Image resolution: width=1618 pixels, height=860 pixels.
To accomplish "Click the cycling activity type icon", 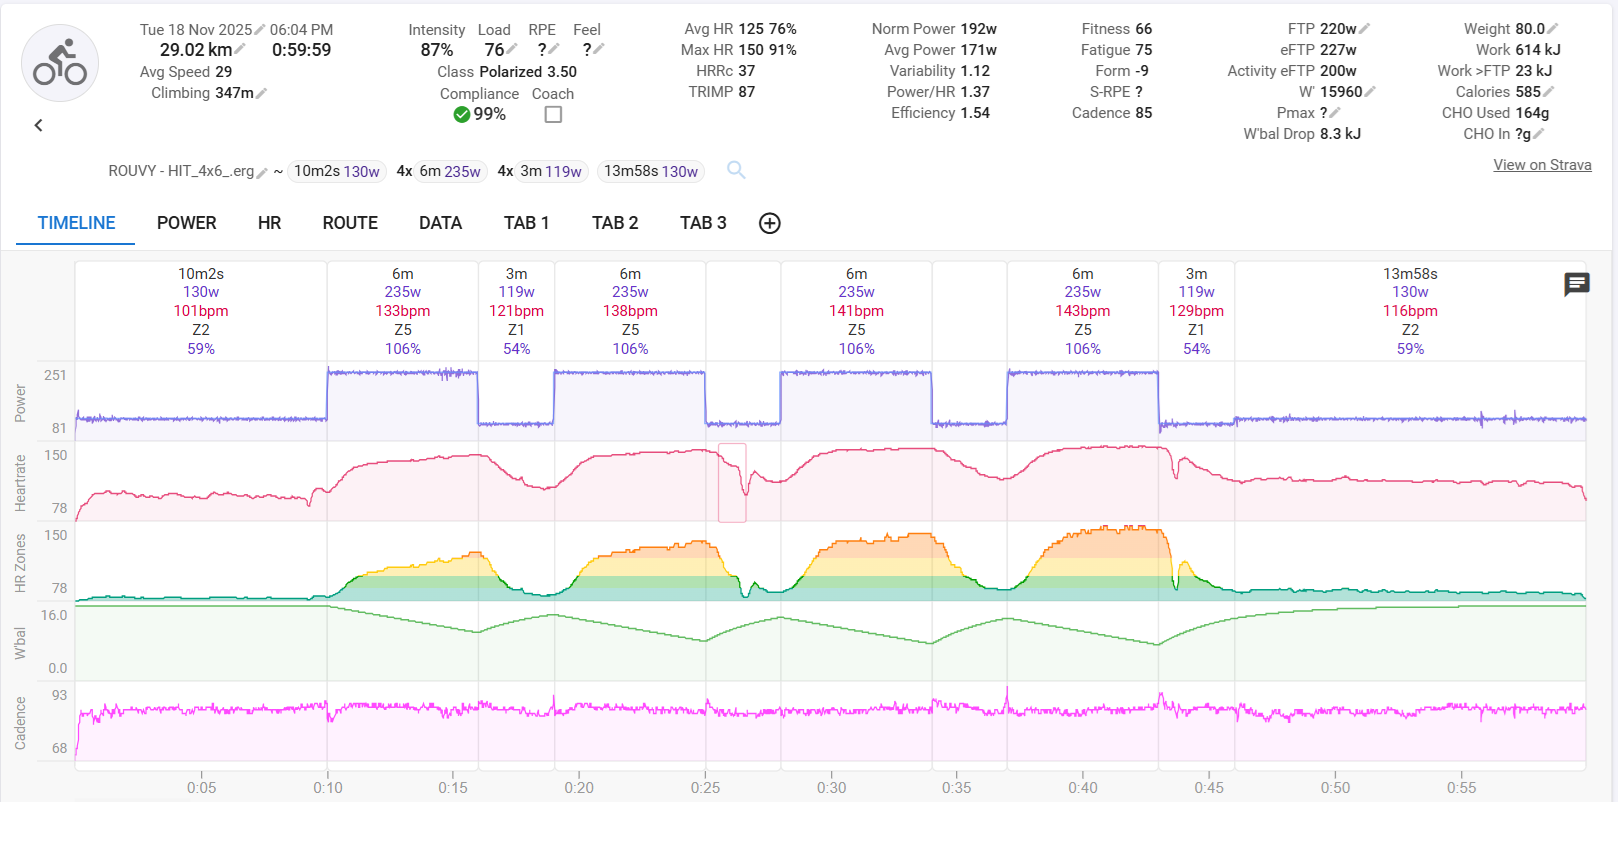I will [x=60, y=64].
